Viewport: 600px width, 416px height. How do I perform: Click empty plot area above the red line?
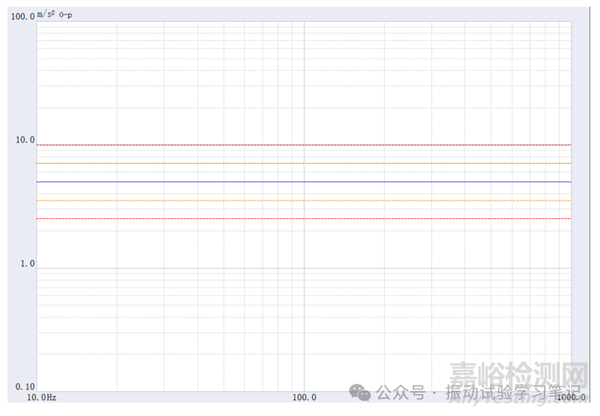(x=200, y=80)
